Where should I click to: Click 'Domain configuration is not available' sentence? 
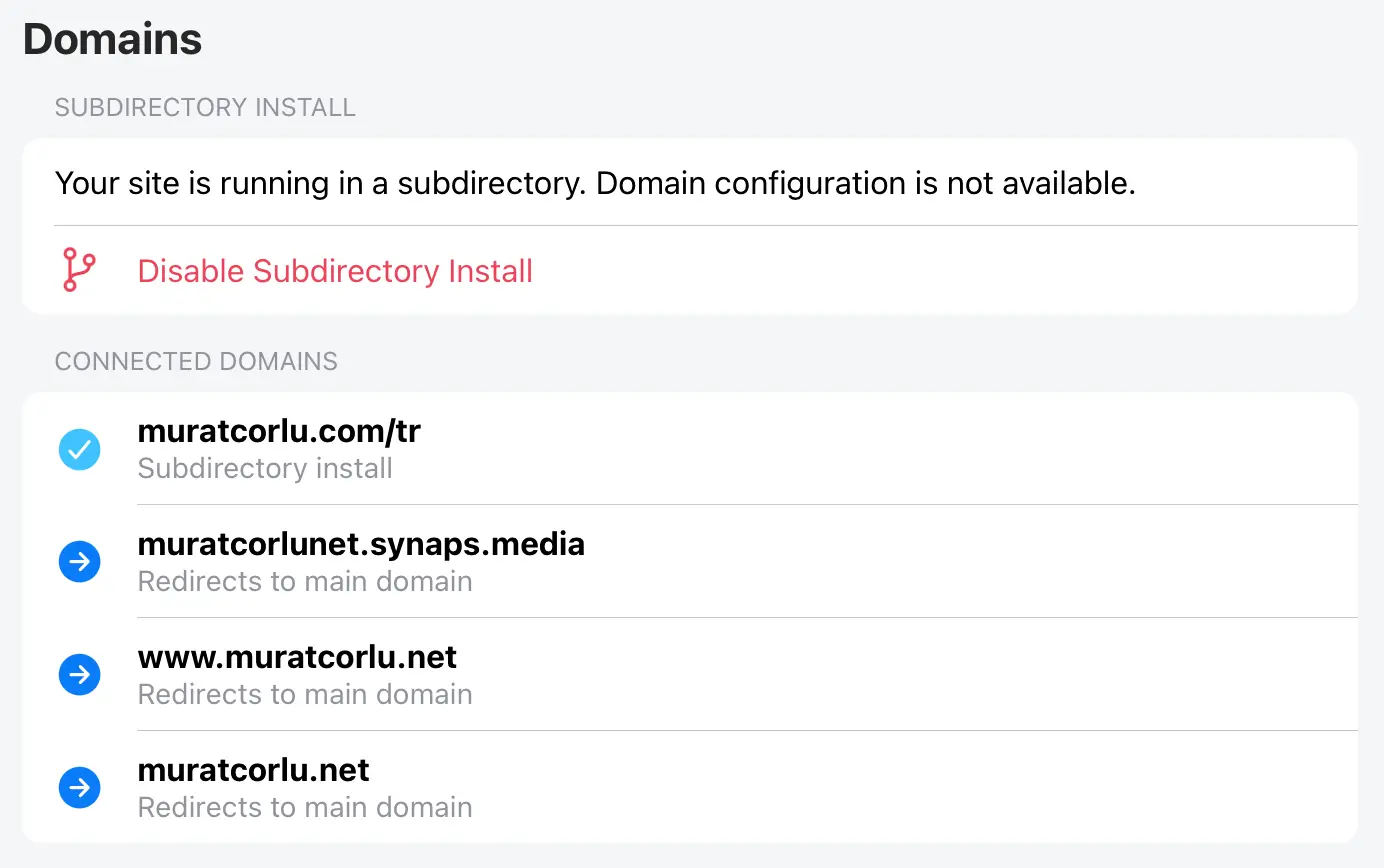coord(866,184)
